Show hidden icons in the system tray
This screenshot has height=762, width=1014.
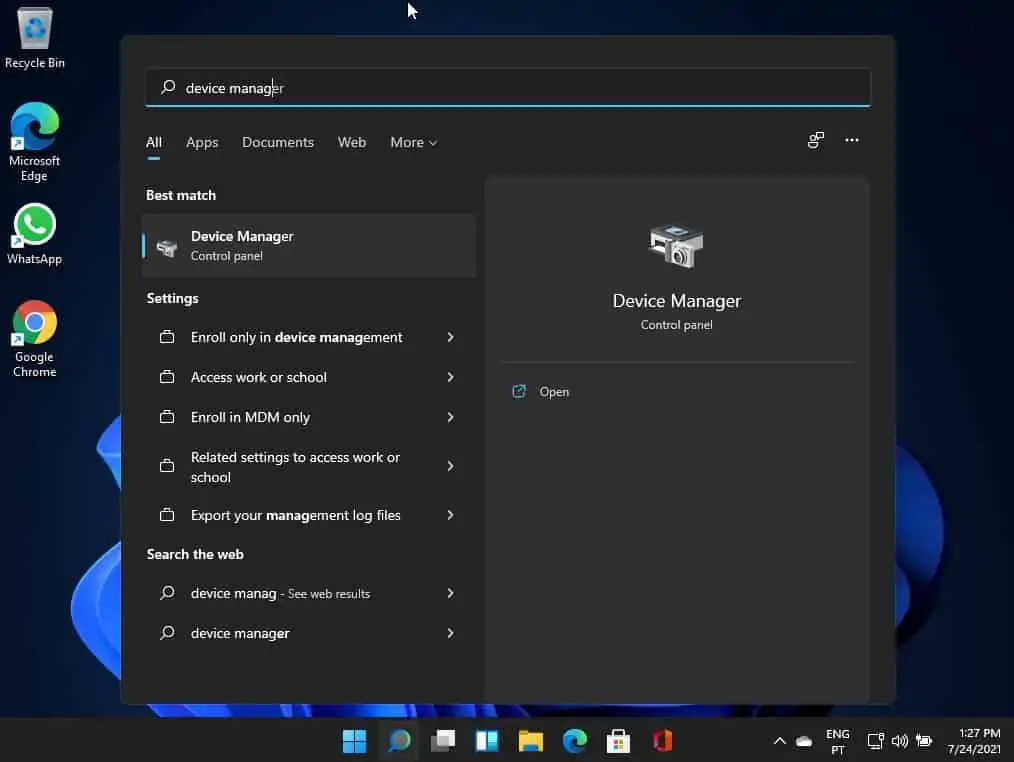pos(780,741)
